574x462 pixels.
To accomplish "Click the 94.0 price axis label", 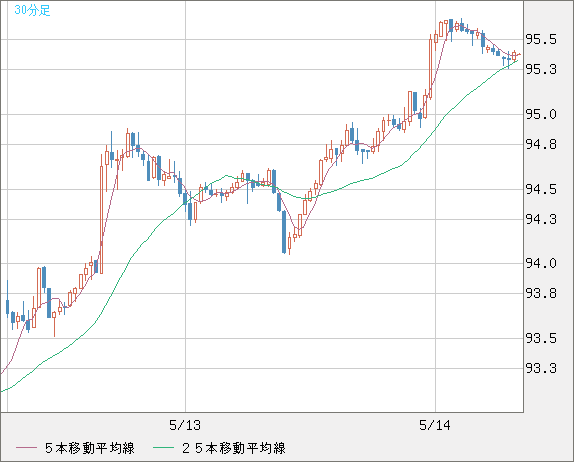I will pos(541,263).
